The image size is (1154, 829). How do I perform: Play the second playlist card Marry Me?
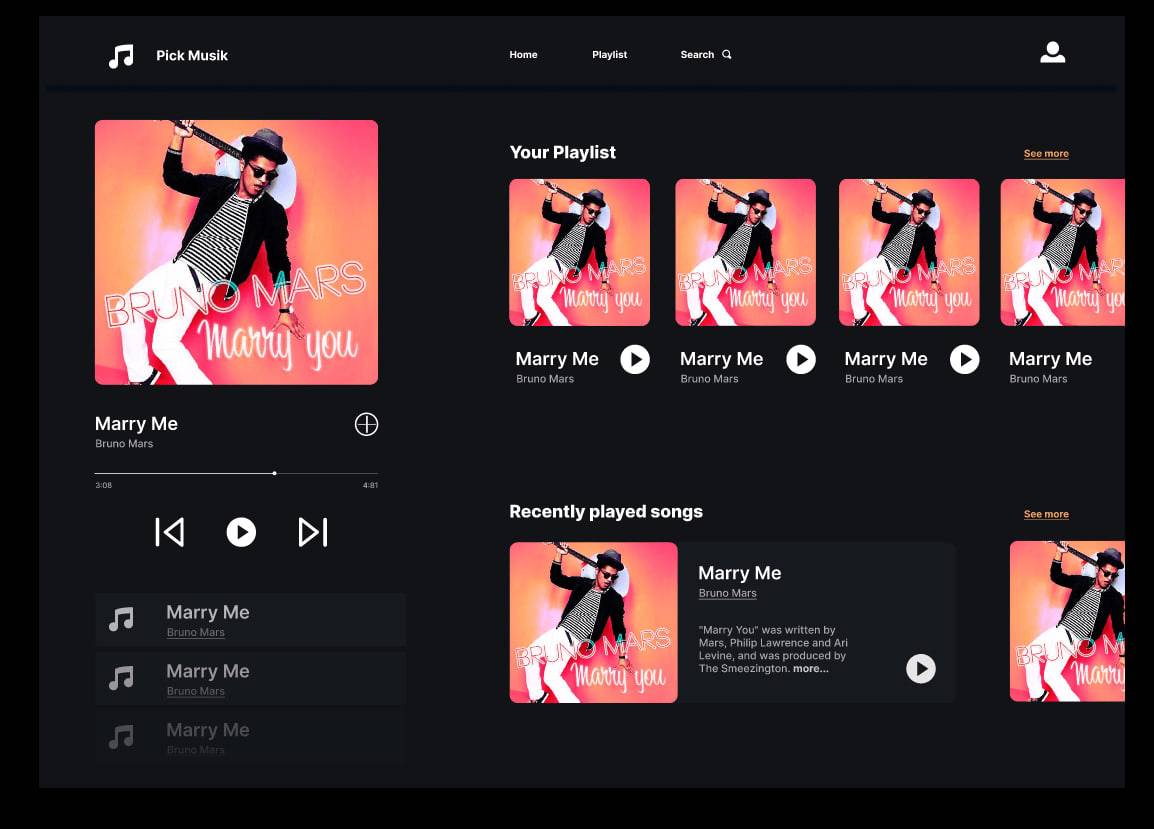tap(801, 360)
